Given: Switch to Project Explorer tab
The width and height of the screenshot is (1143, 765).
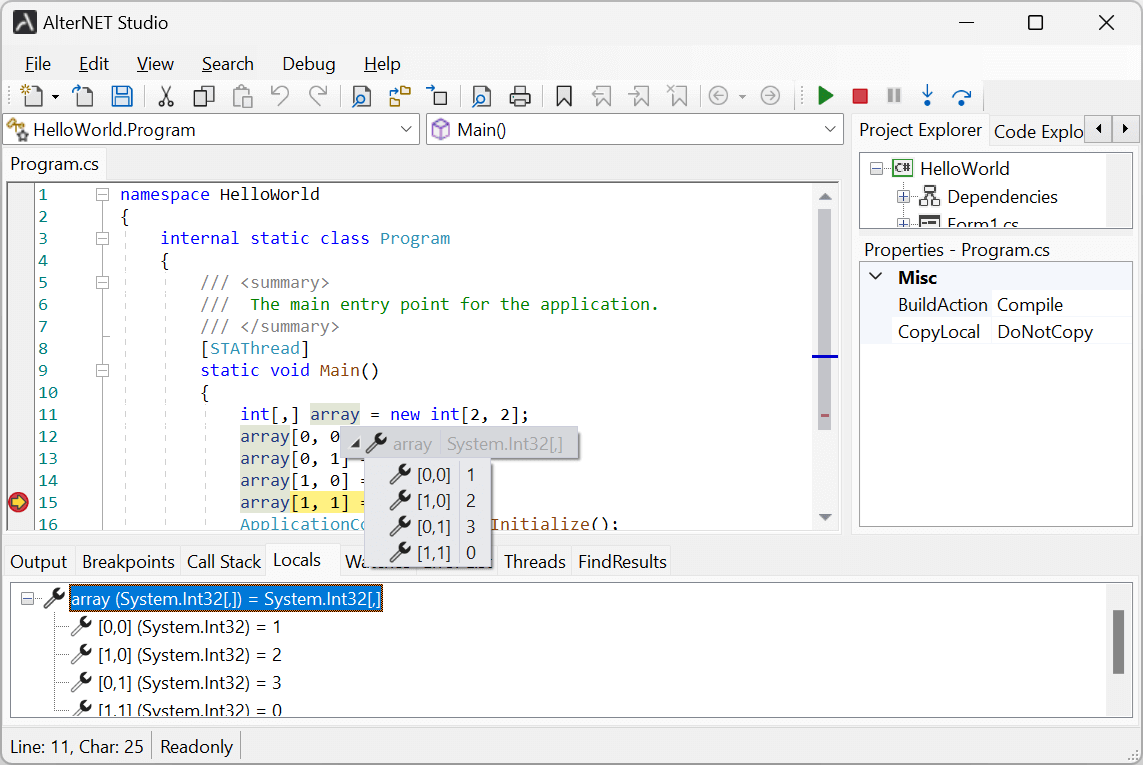Looking at the screenshot, I should (920, 130).
